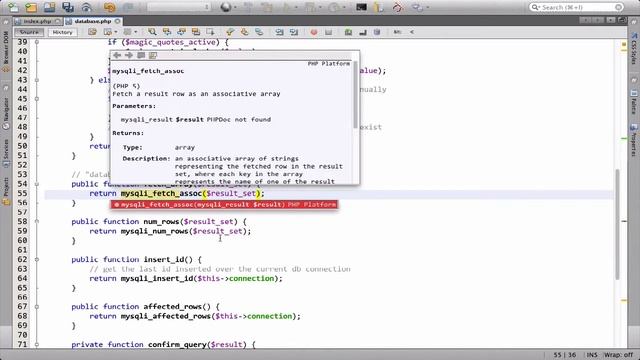This screenshot has height=360, width=640.
Task: Click the Open Project toolbar icon
Action: click(x=49, y=7)
